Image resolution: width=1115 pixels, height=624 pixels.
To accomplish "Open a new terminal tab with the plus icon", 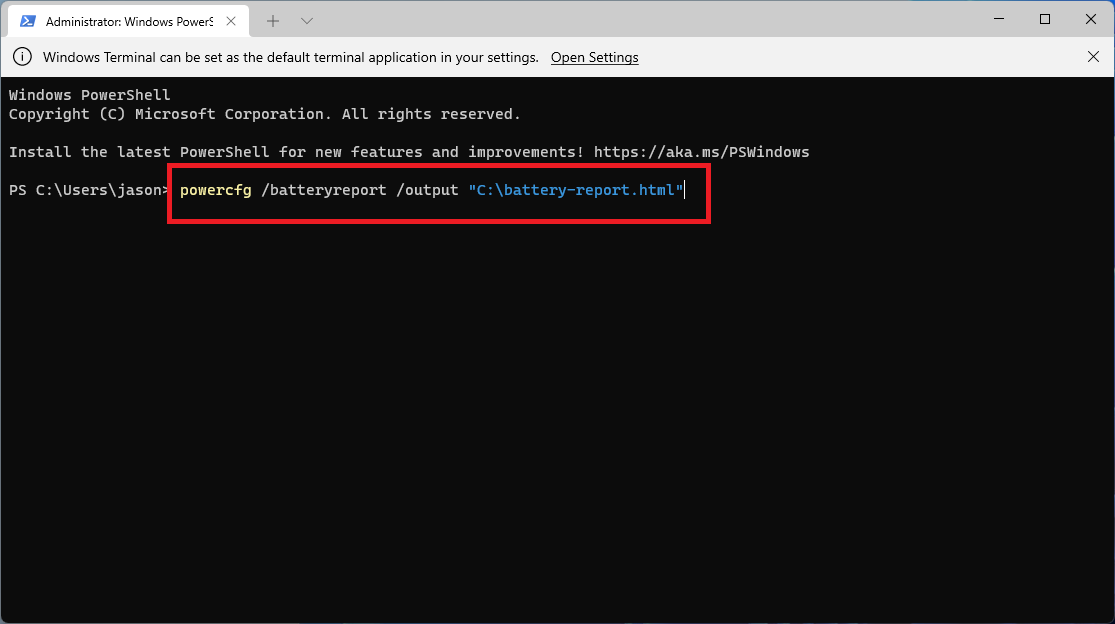I will [x=272, y=19].
